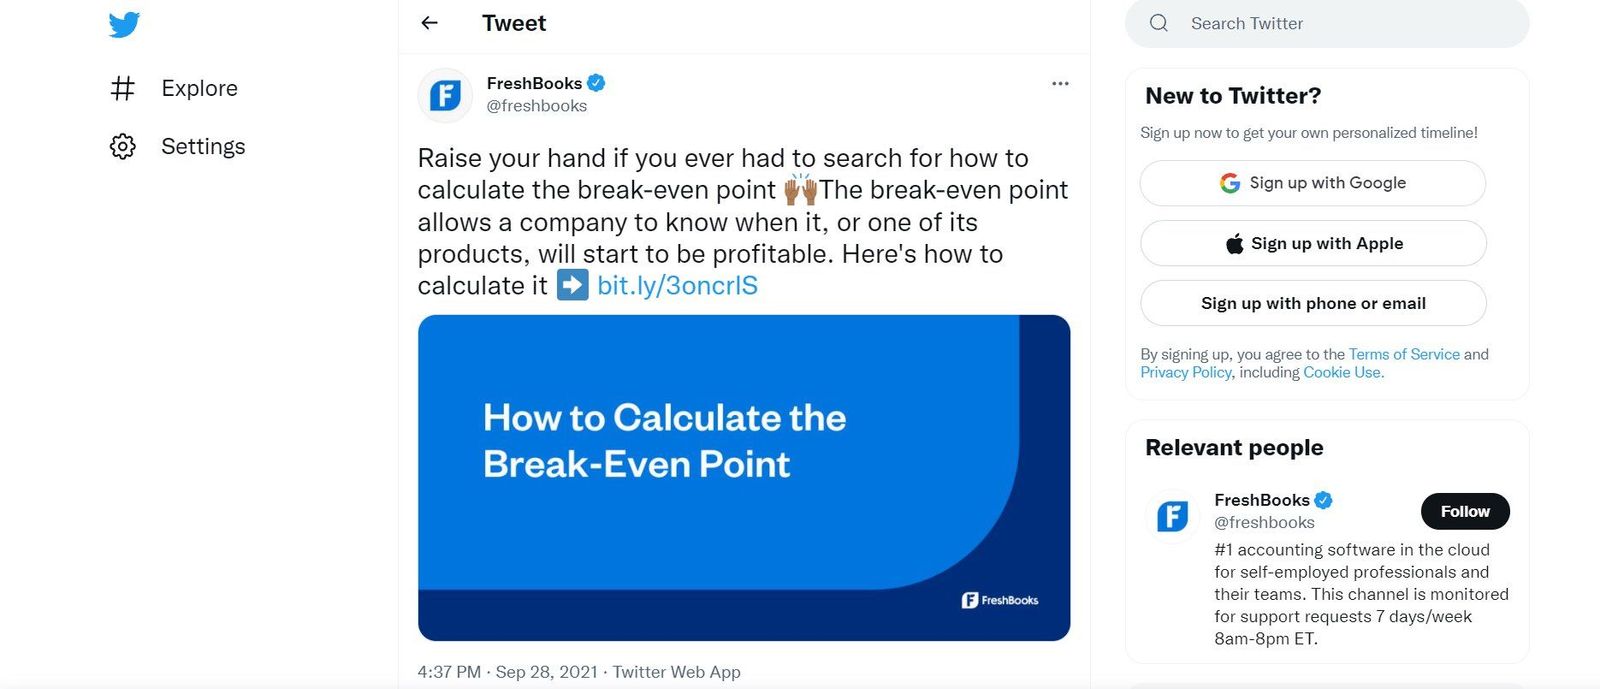Click the Twitter bird logo

(122, 25)
